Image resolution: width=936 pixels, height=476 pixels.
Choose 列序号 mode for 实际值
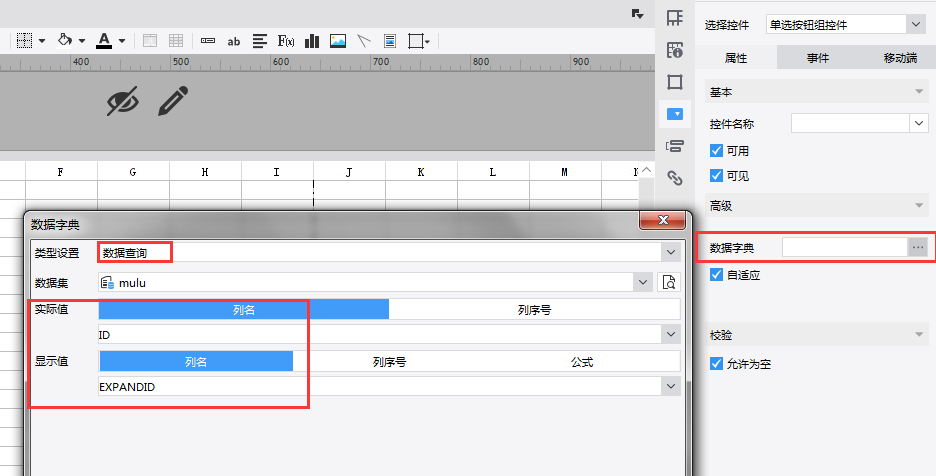click(534, 309)
